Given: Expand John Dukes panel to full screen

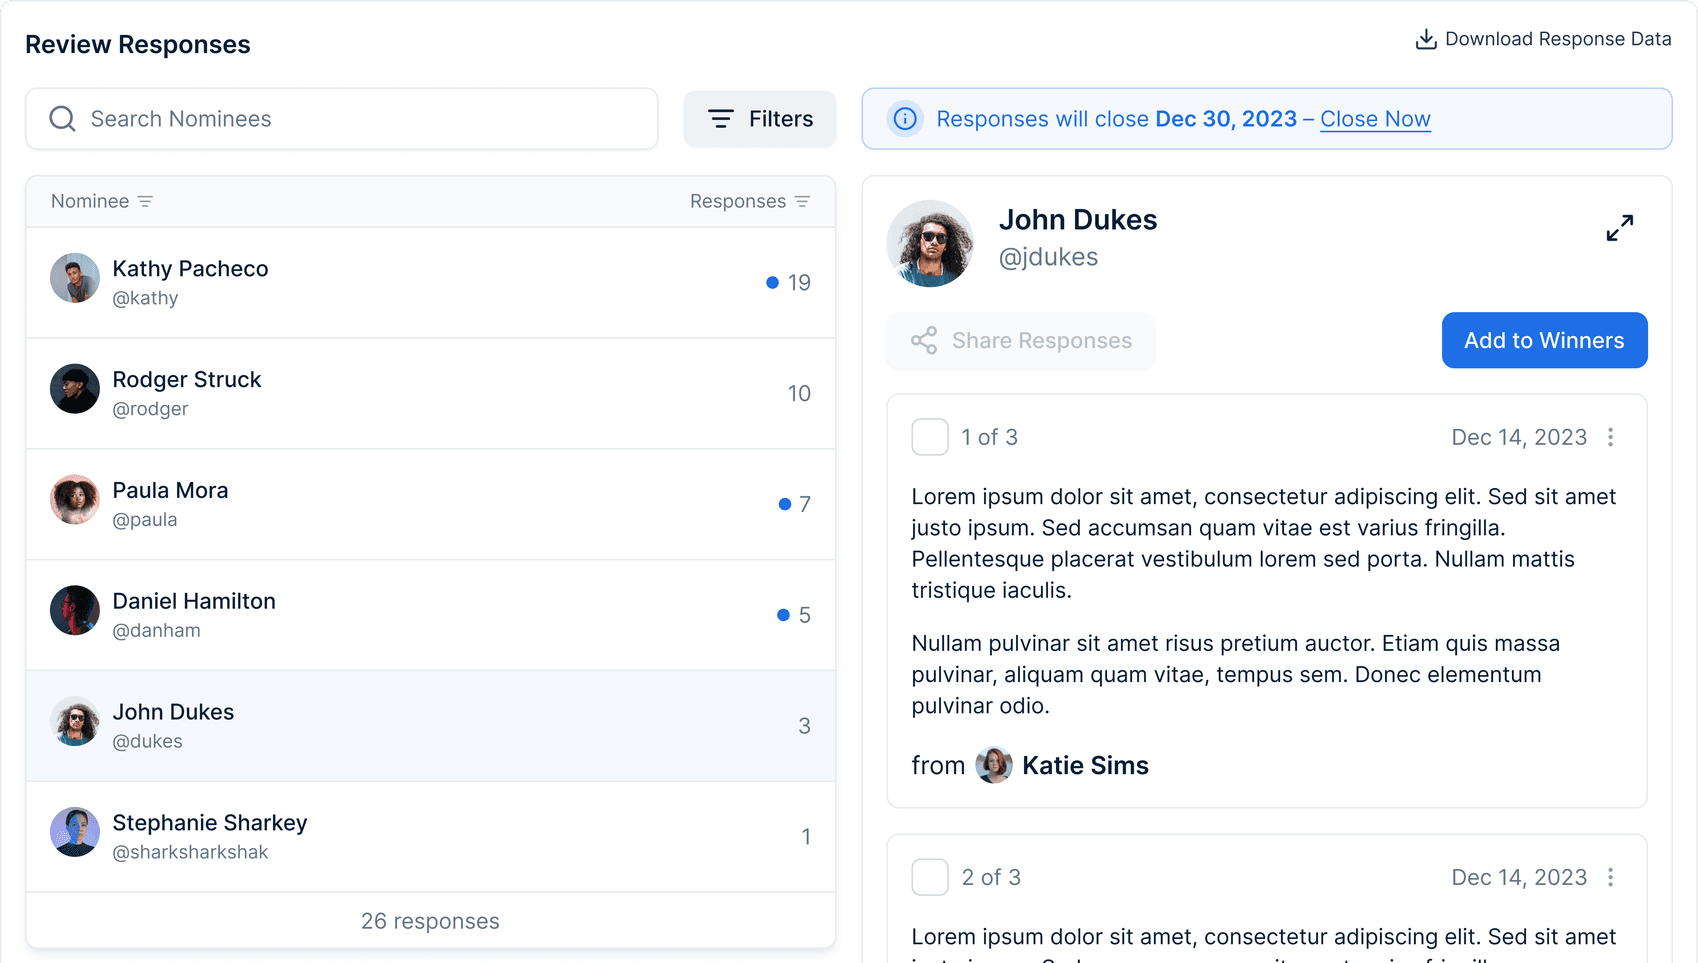Looking at the screenshot, I should 1619,228.
